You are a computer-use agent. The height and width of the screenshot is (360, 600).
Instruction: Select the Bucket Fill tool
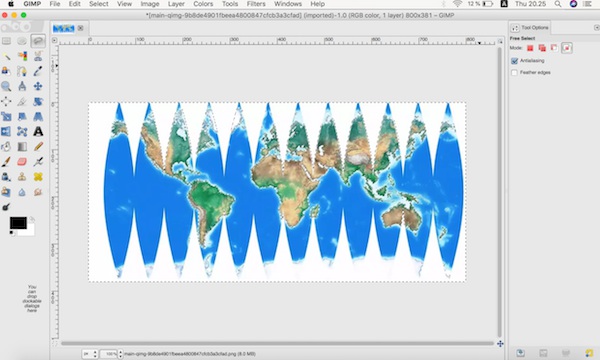pyautogui.click(x=6, y=147)
